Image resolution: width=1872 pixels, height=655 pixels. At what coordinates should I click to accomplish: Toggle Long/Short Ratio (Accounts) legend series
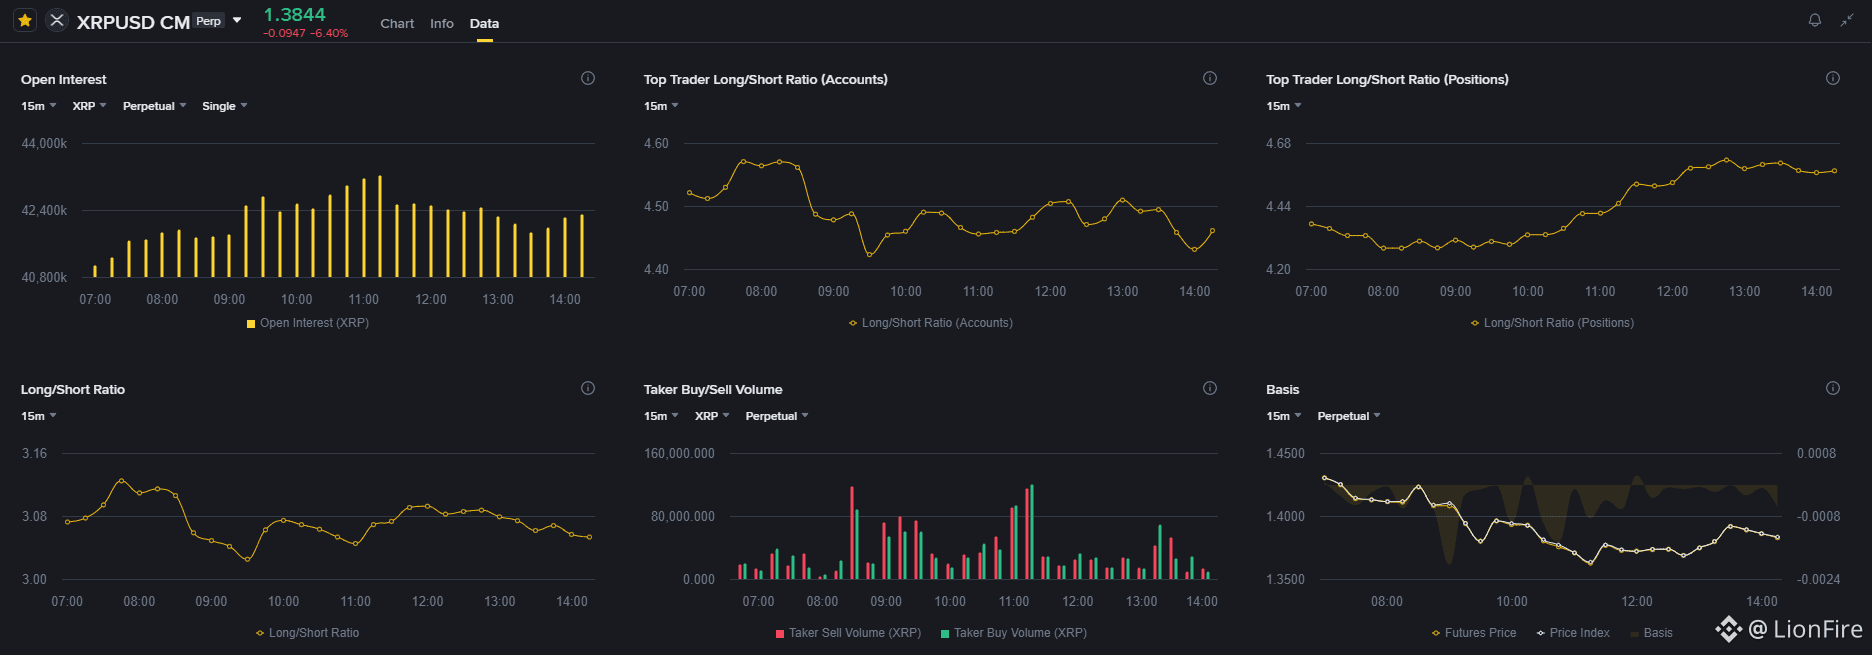coord(930,323)
